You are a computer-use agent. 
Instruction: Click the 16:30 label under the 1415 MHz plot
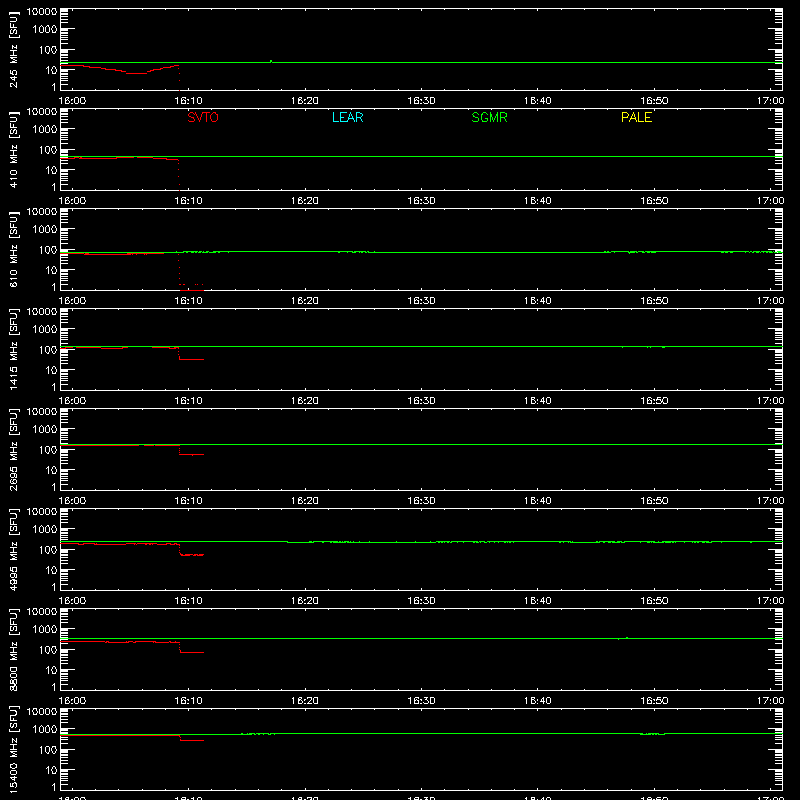click(421, 401)
